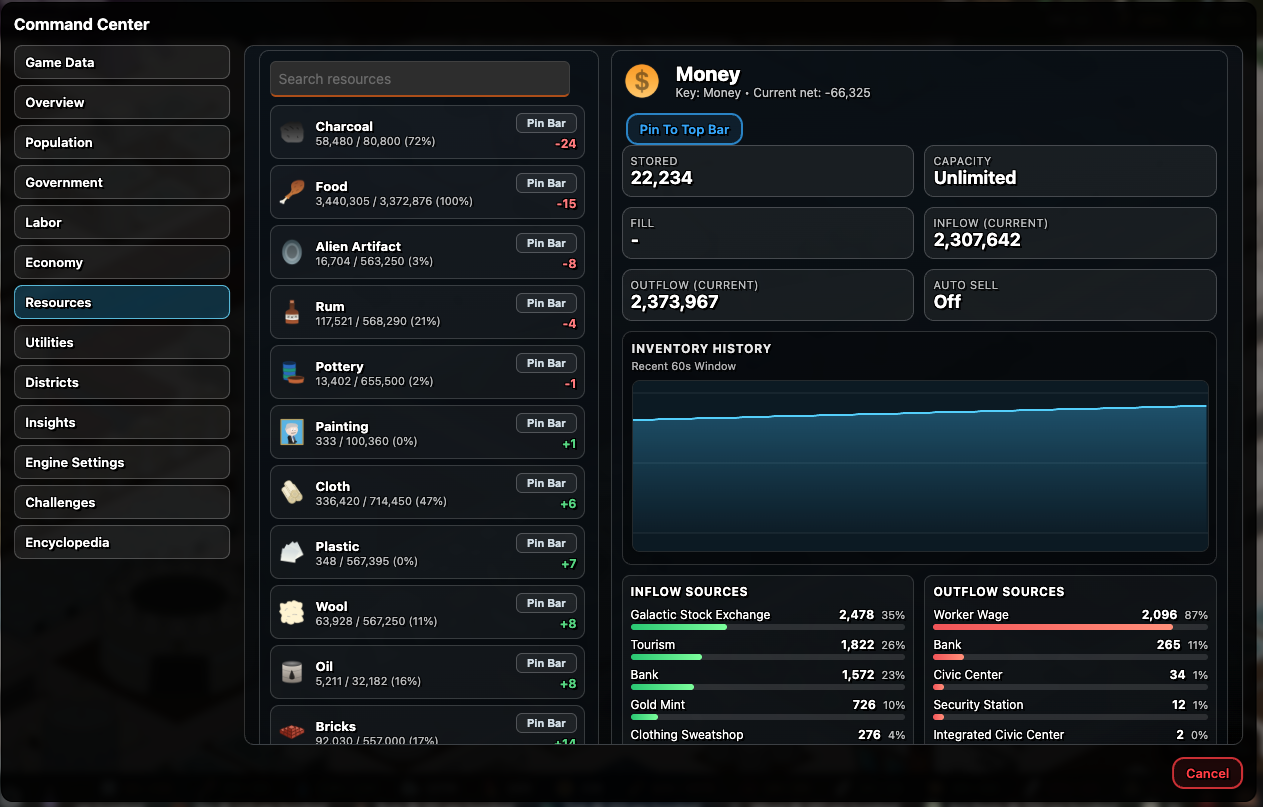Click the Alien Artifact icon
This screenshot has width=1263, height=807.
click(x=292, y=253)
